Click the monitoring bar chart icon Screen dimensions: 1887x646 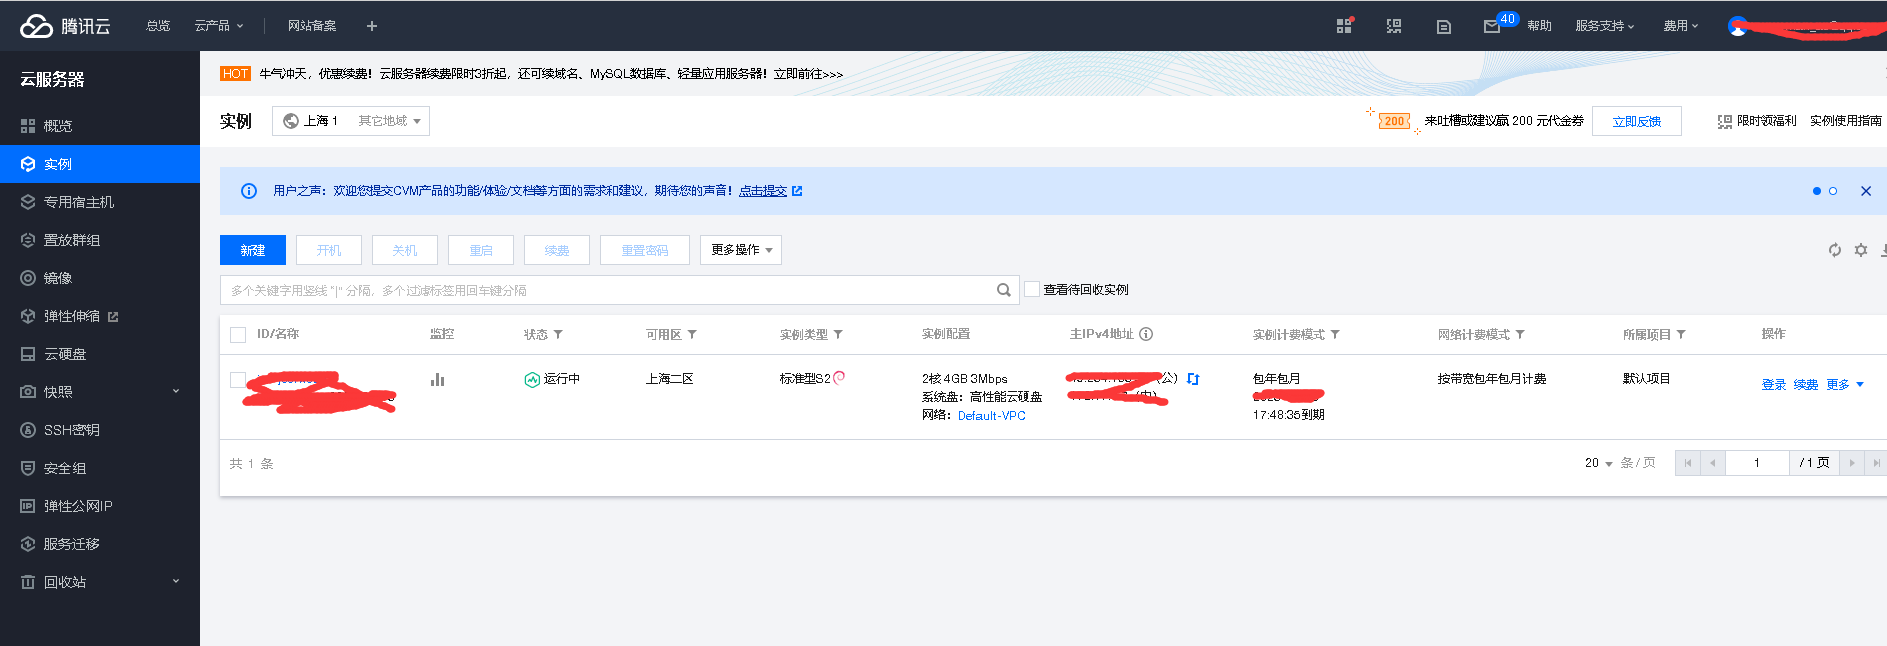[437, 380]
